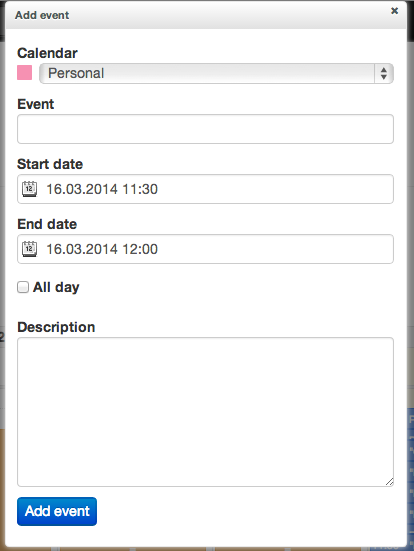Click the description resize grip icon
This screenshot has height=551, width=414.
click(x=389, y=482)
